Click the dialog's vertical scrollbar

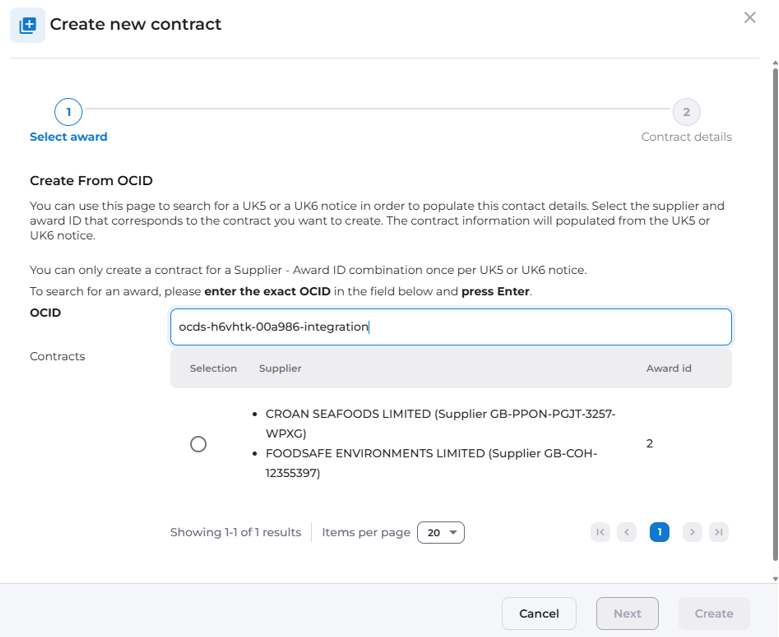click(774, 300)
